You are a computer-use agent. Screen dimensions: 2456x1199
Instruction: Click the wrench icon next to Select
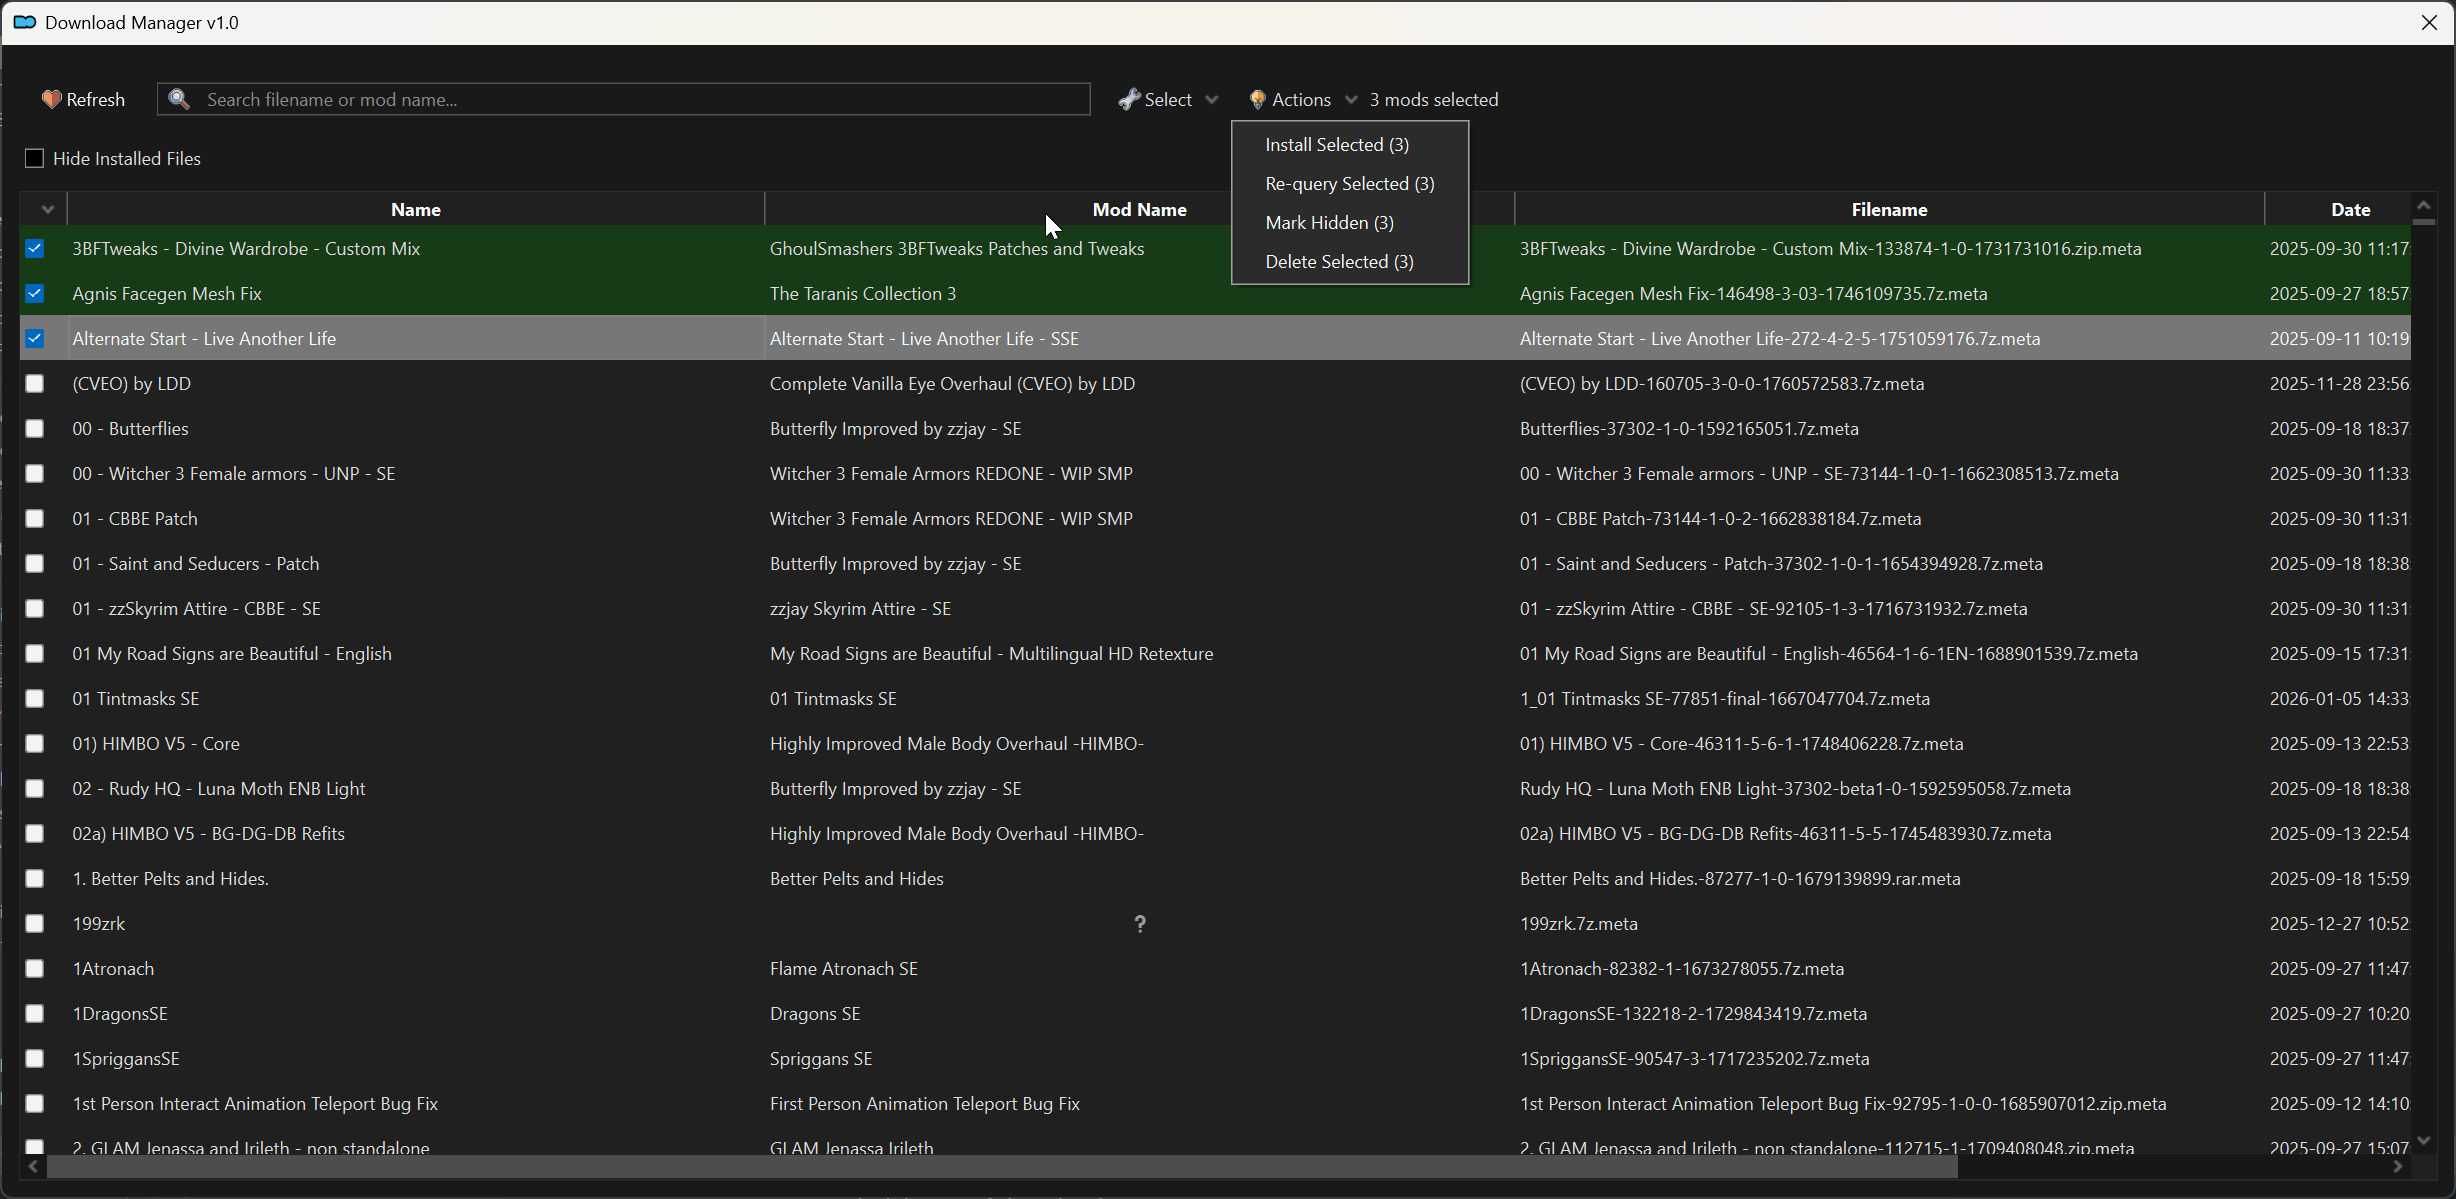click(x=1129, y=99)
